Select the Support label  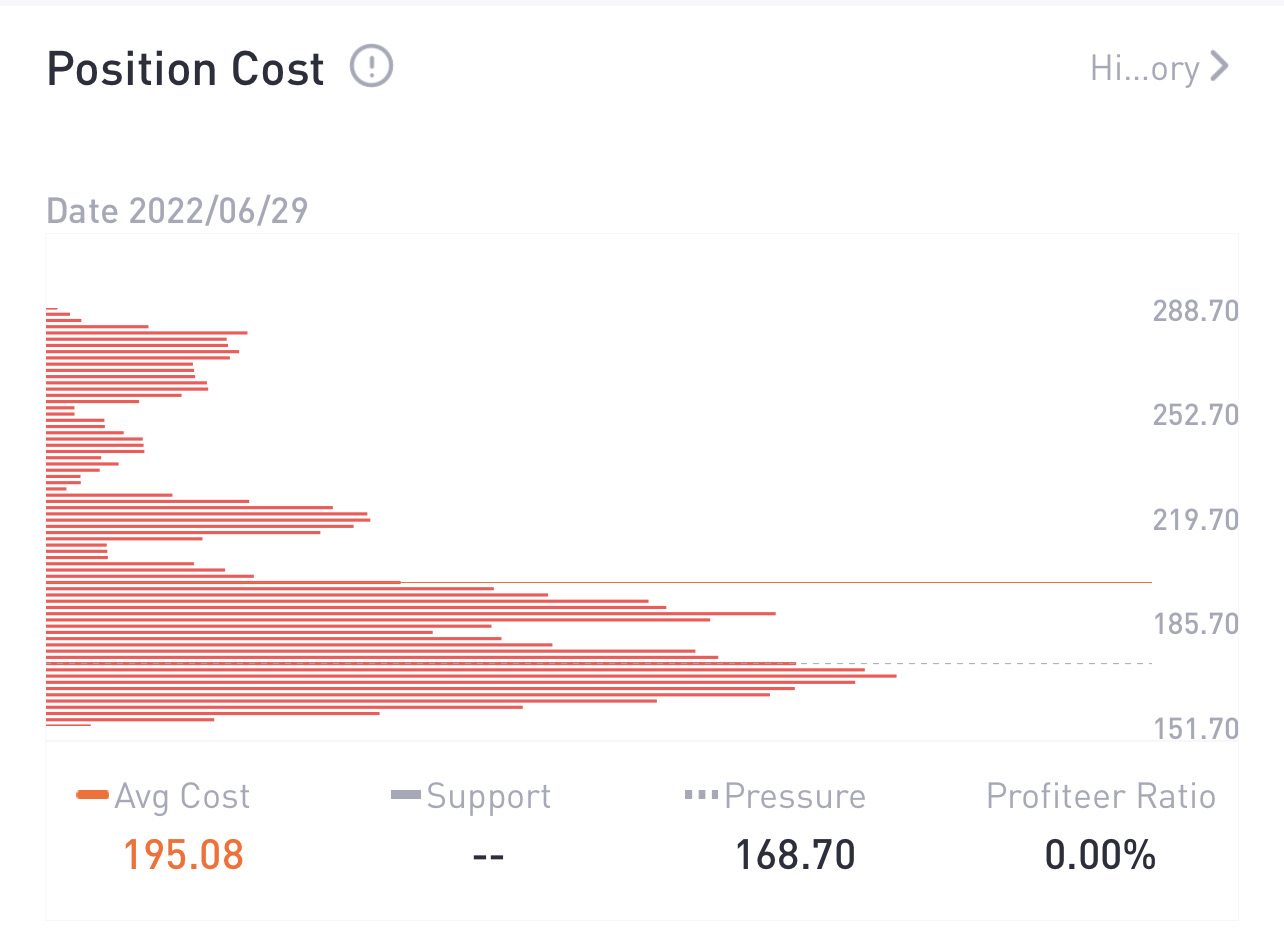(x=488, y=796)
